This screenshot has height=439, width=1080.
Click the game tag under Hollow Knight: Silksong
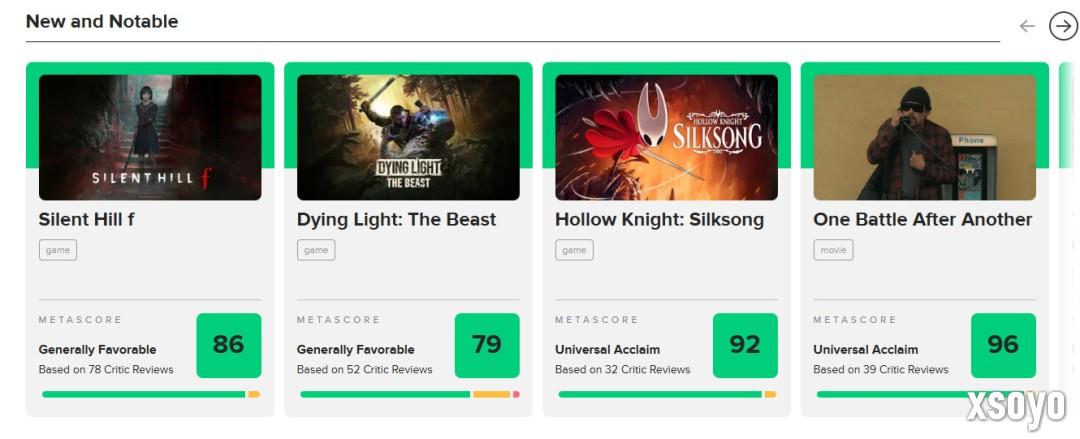pos(574,250)
